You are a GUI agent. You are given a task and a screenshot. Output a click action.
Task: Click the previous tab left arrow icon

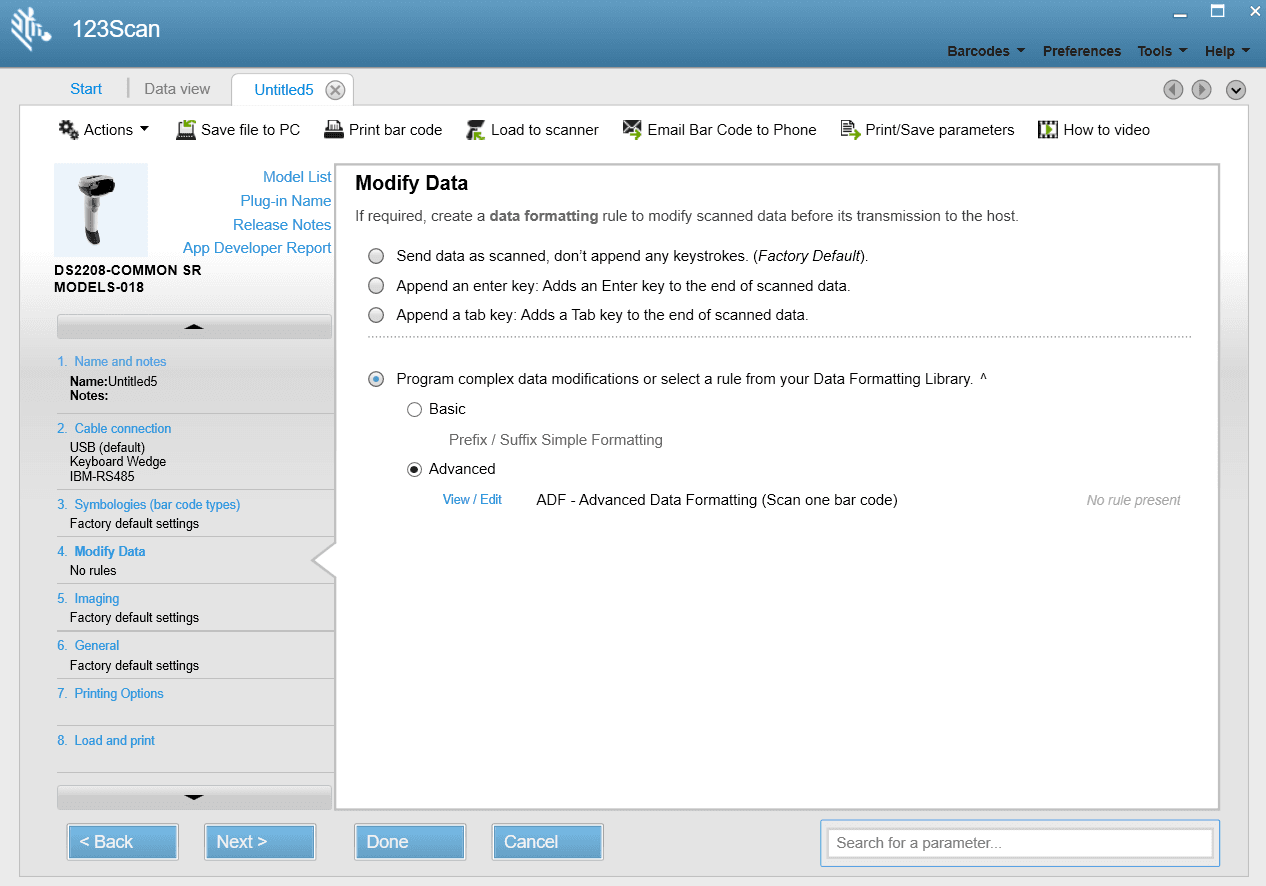point(1173,90)
